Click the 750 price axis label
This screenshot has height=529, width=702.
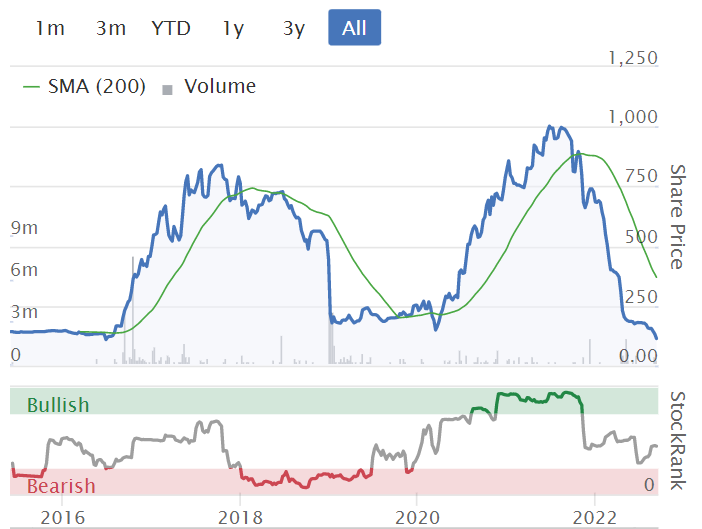(x=641, y=176)
